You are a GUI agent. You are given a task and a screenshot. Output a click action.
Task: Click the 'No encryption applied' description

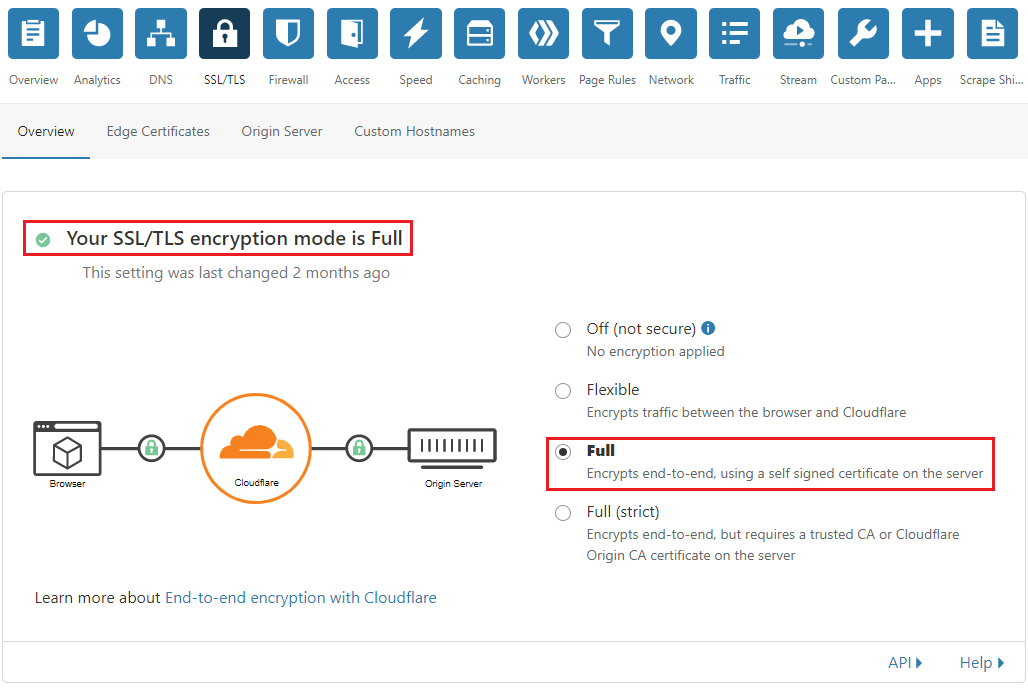[656, 351]
